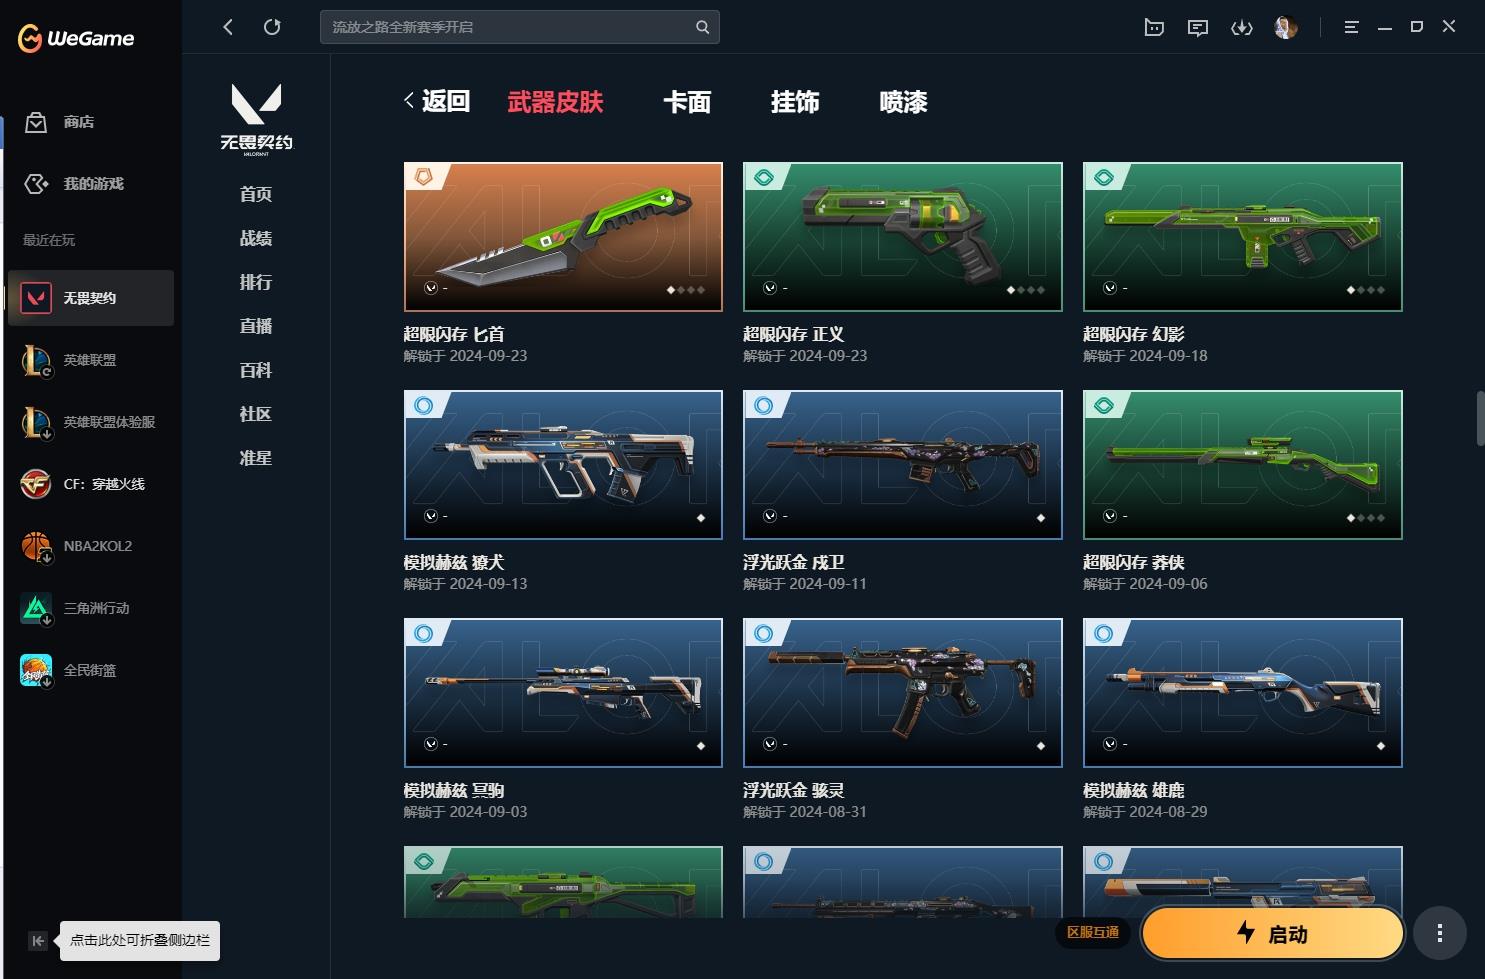The height and width of the screenshot is (979, 1485).
Task: Open the 超限闪存 正义 skin card
Action: [x=903, y=237]
